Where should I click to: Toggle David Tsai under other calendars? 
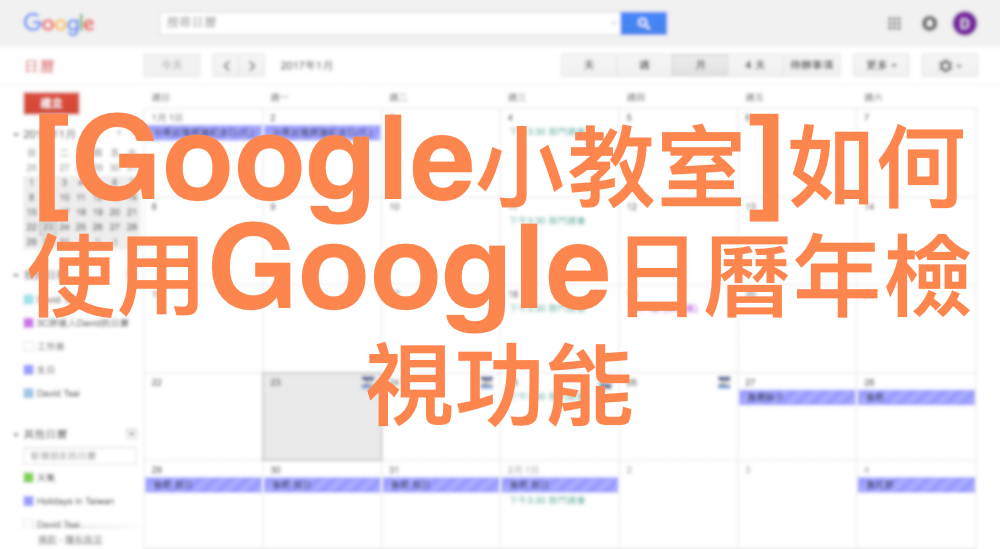(x=28, y=524)
